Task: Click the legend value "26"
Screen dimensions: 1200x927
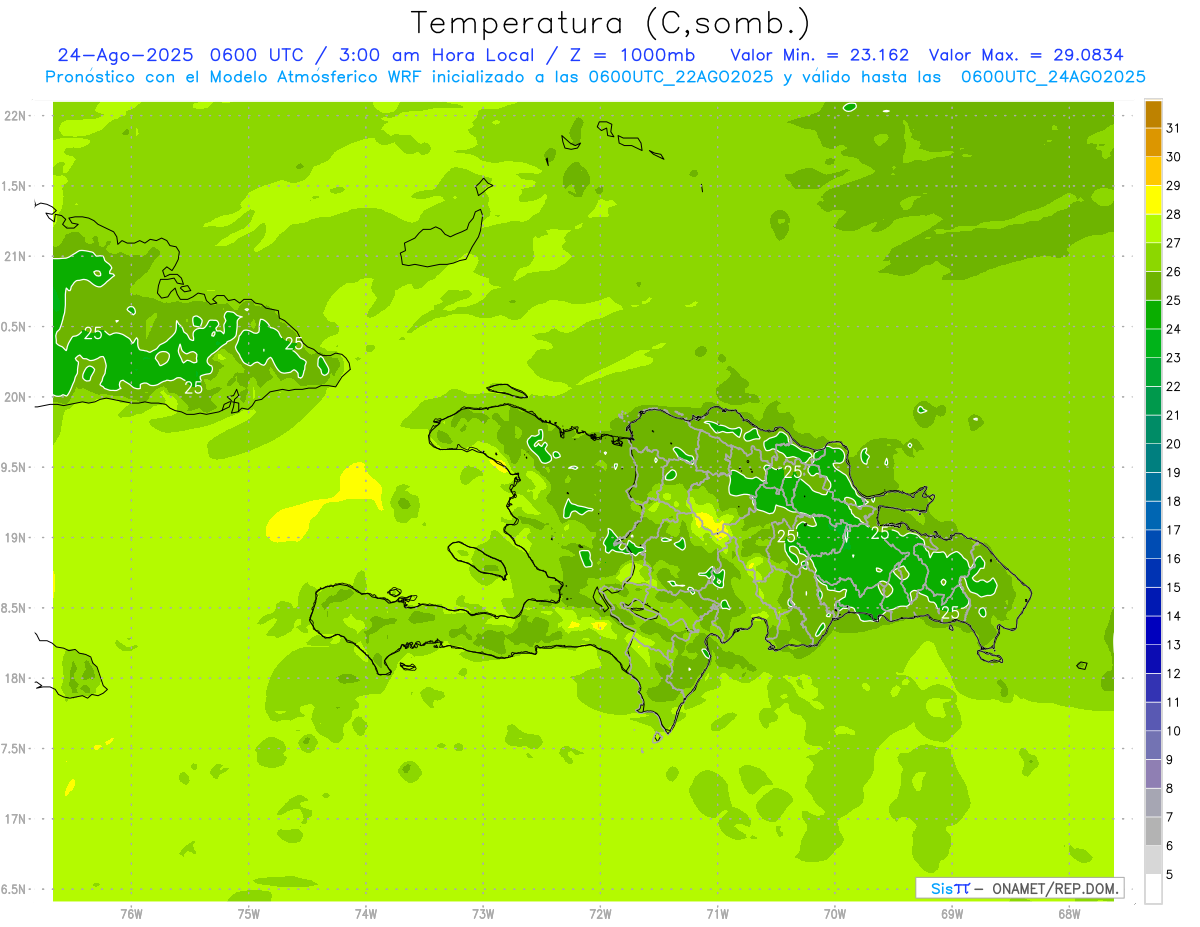Action: pyautogui.click(x=1174, y=272)
